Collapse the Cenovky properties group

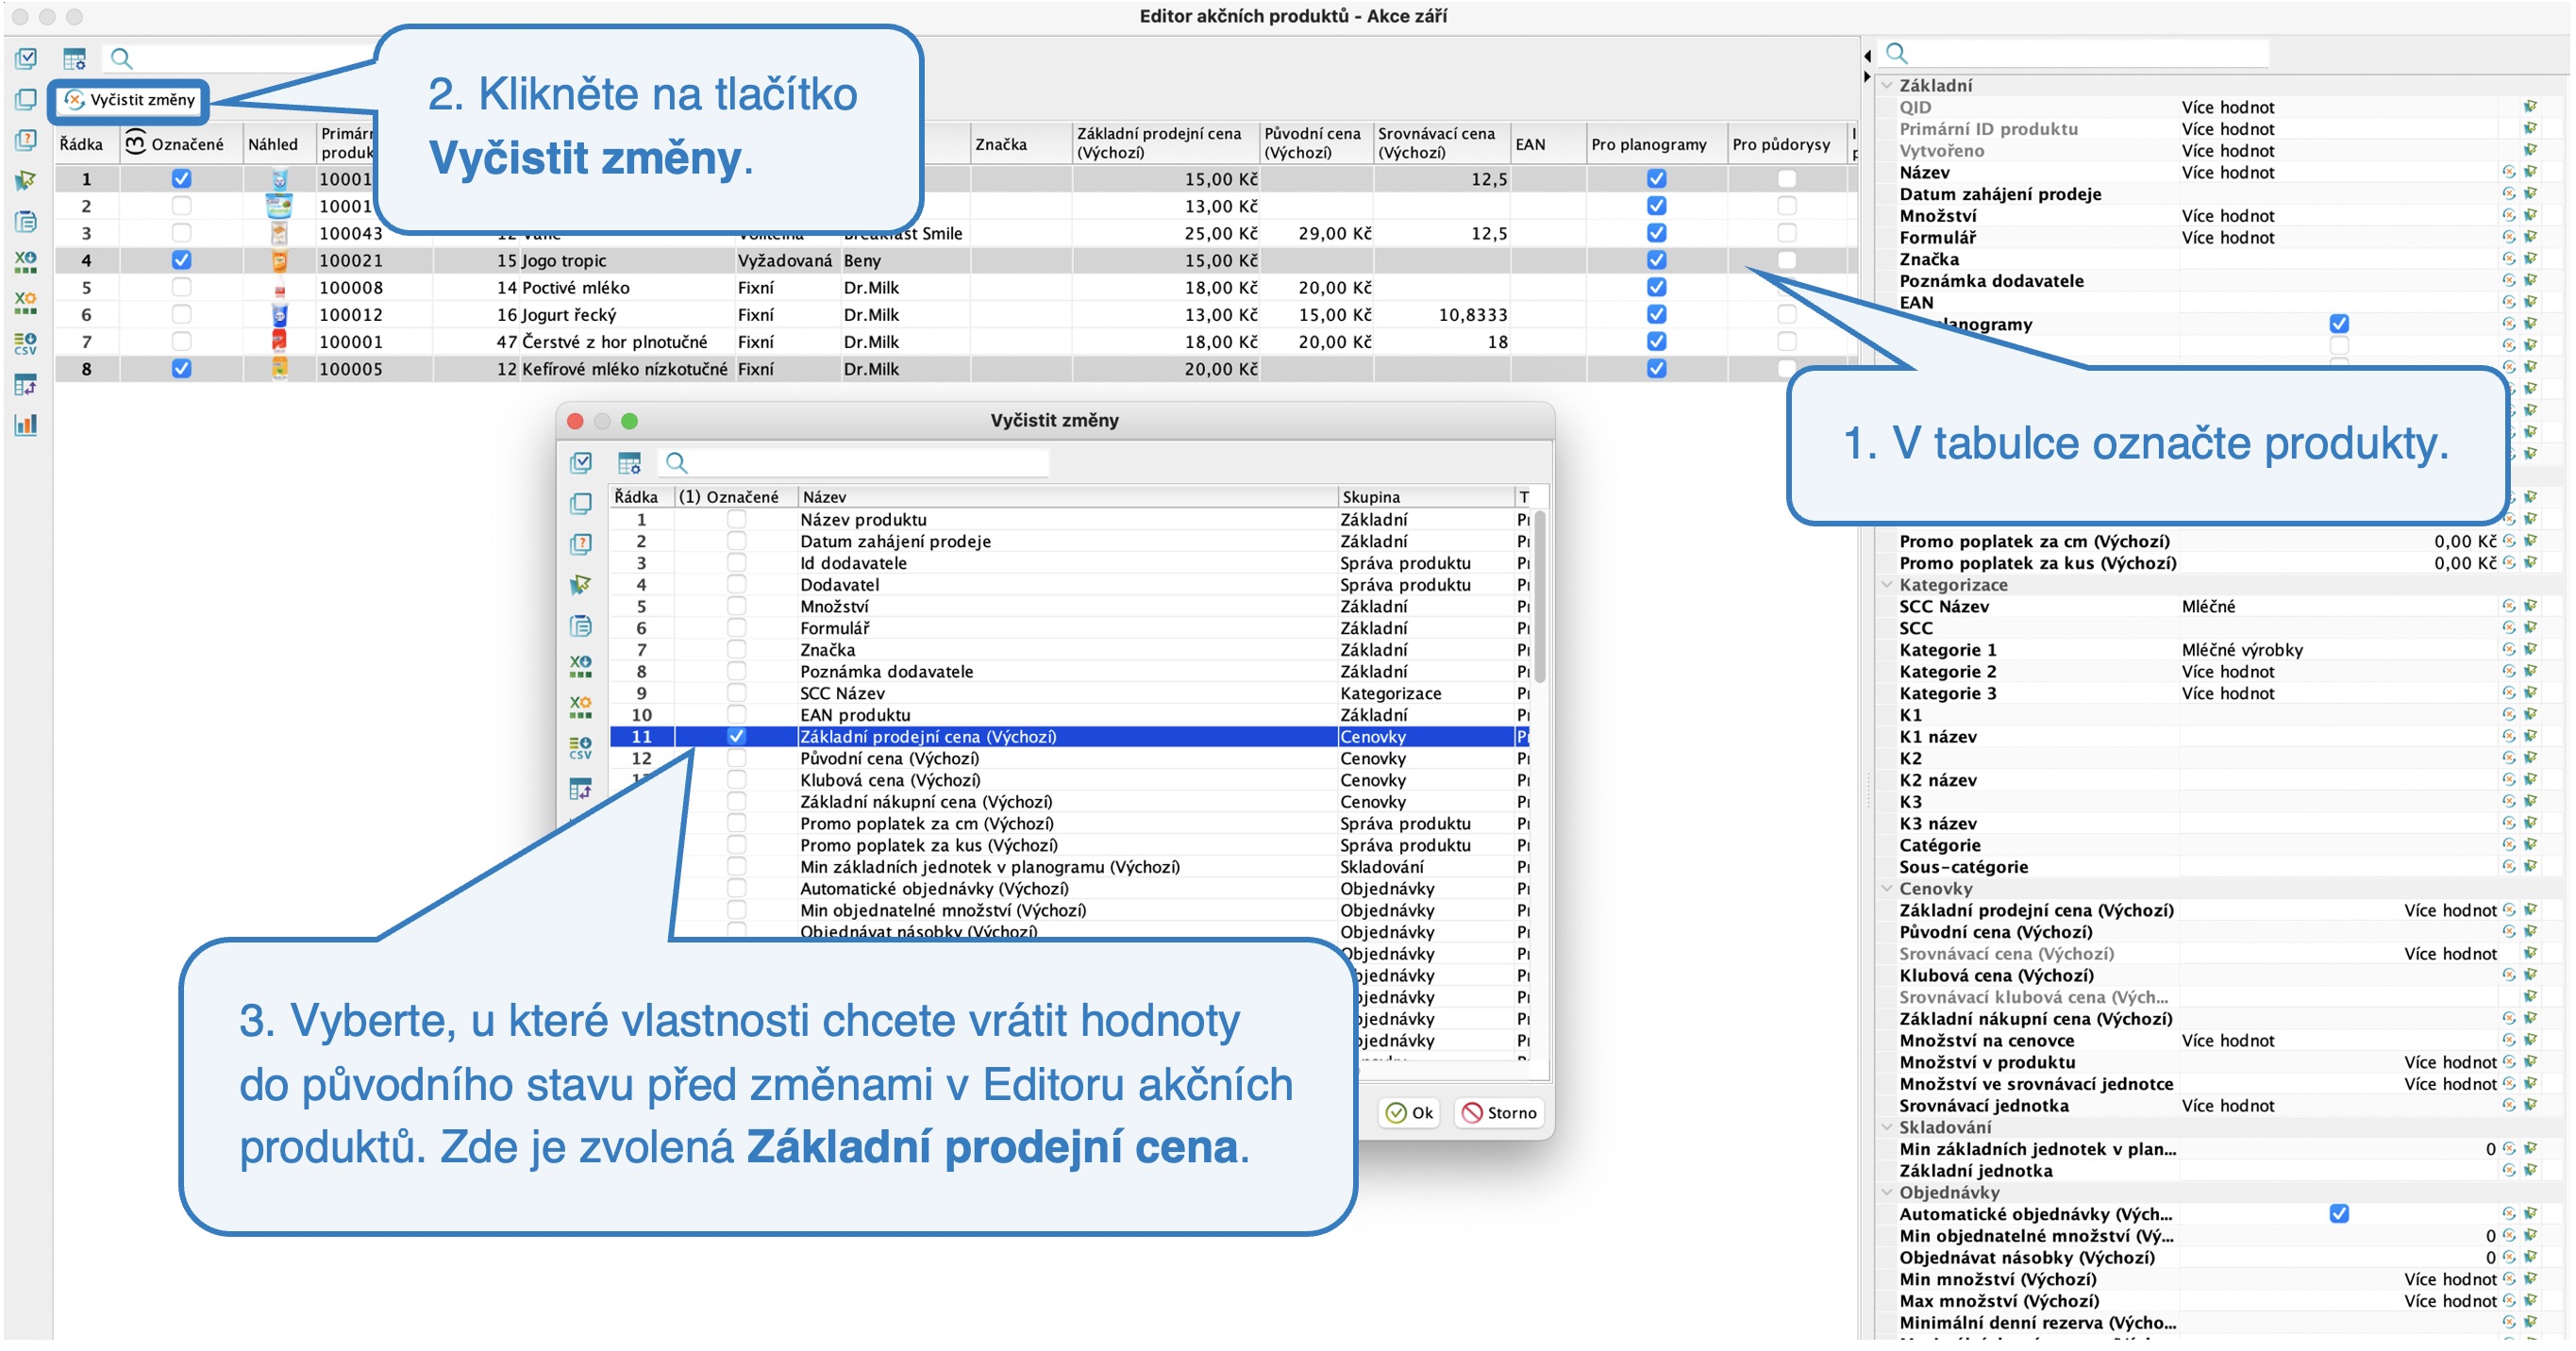click(x=1887, y=889)
